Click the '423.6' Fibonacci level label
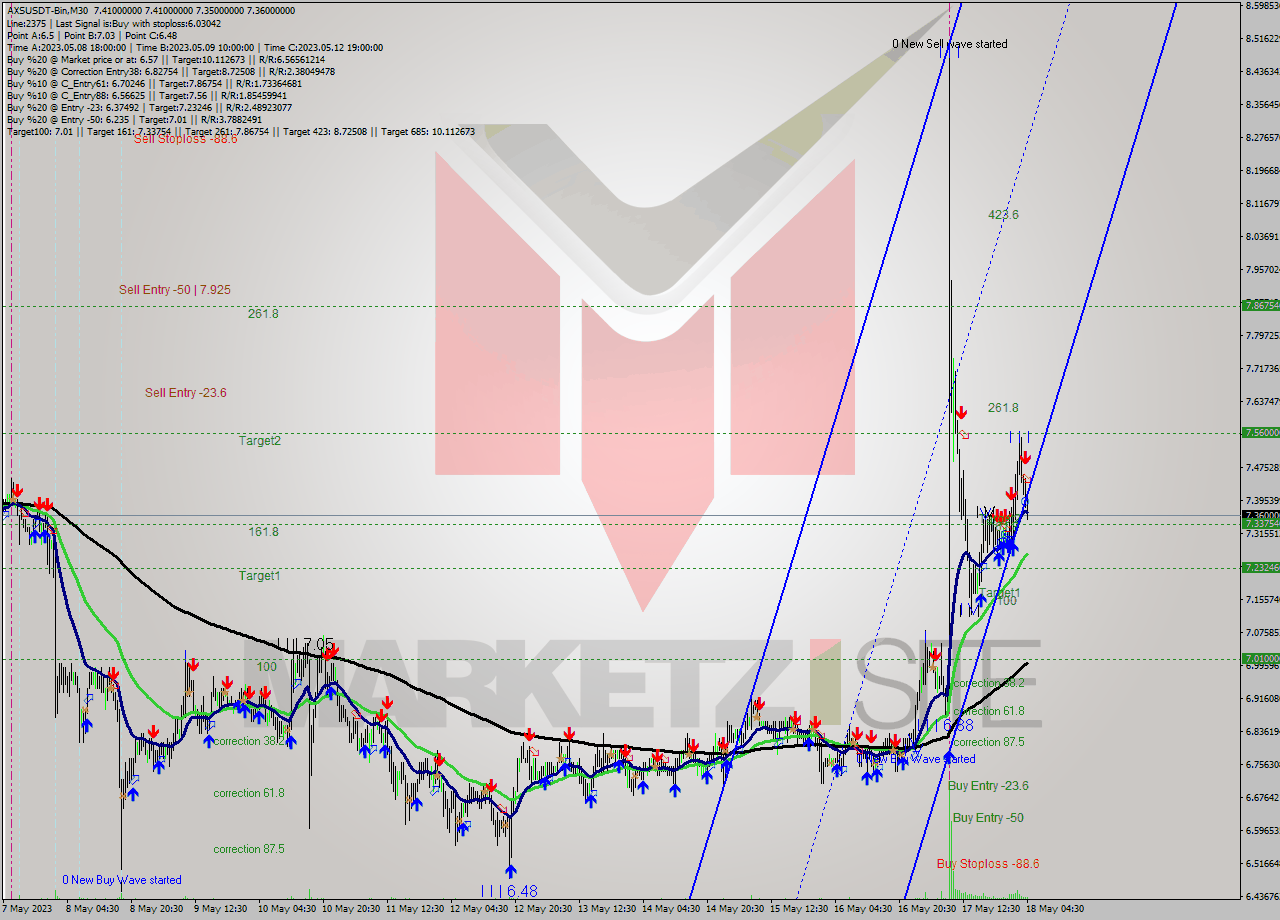This screenshot has height=920, width=1280. 1003,215
